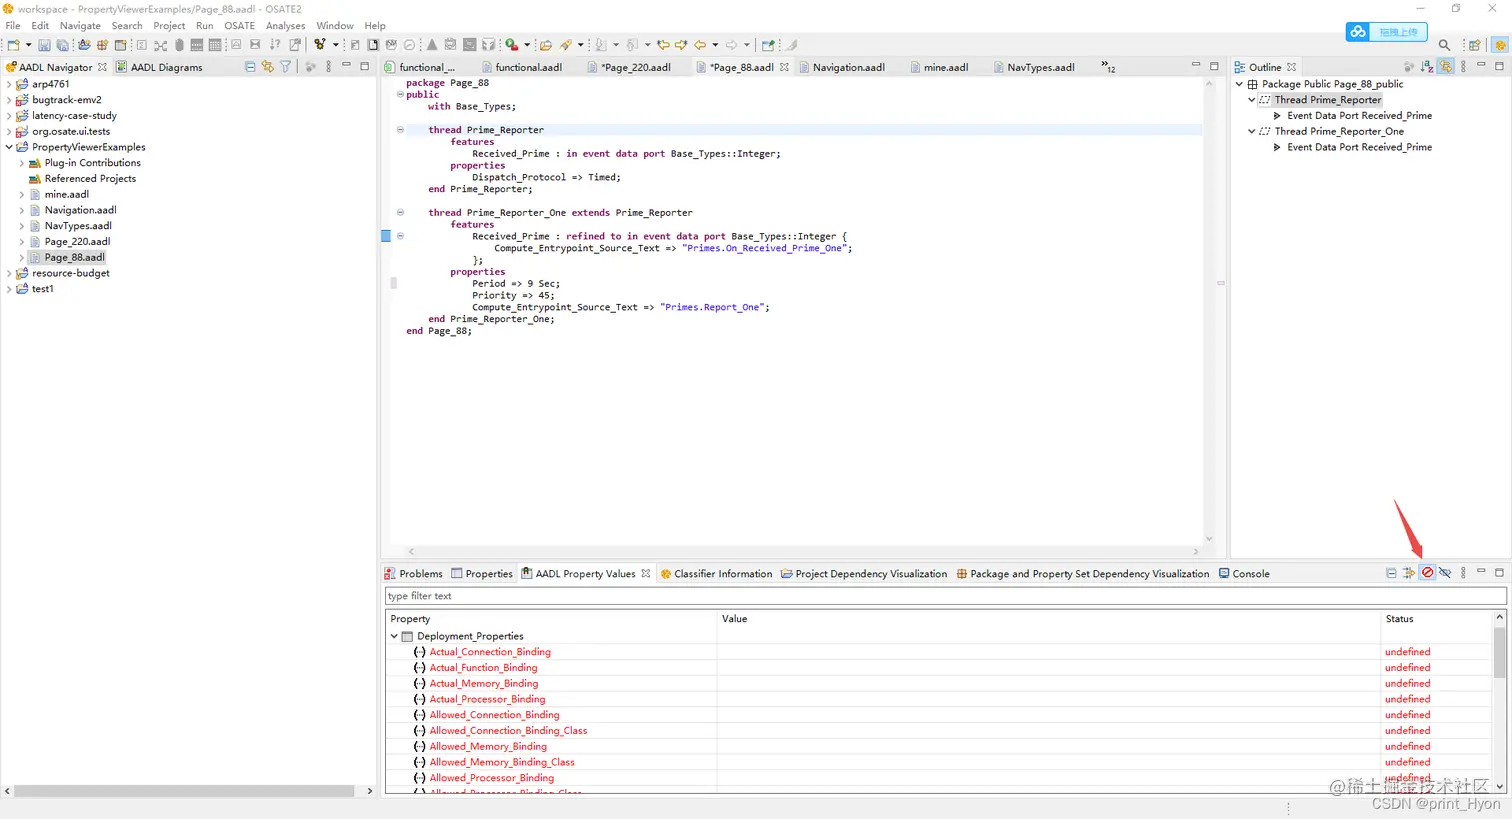Open the Classifier Information tab
The width and height of the screenshot is (1512, 819).
(x=716, y=574)
